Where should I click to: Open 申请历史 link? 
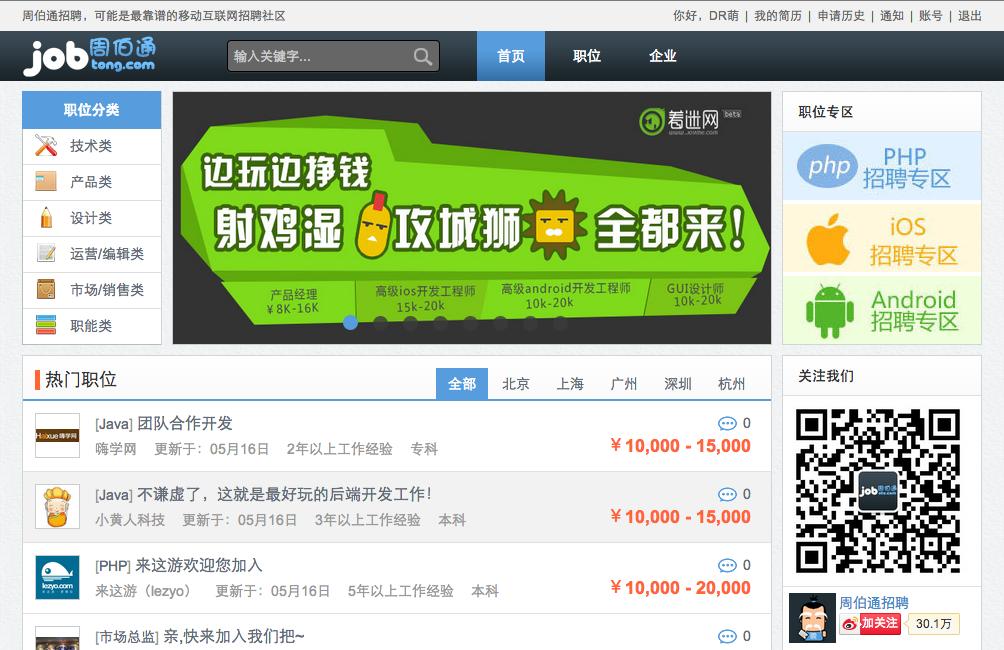click(841, 16)
